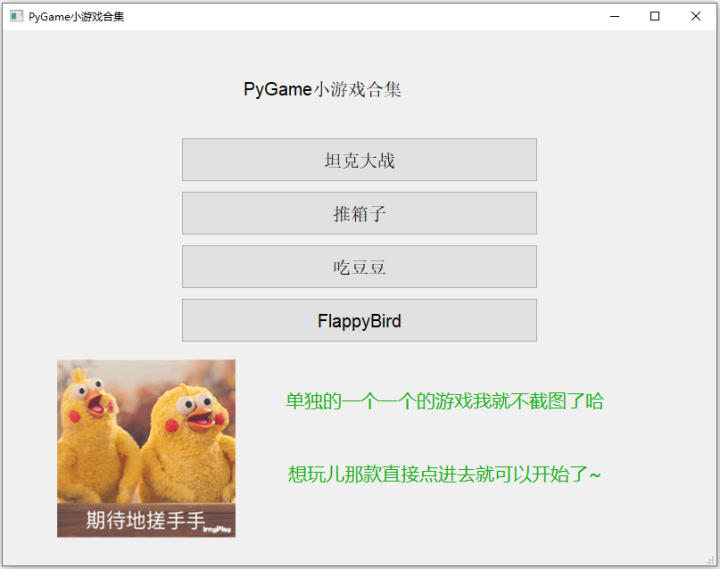
Task: Start the 吃豆豆 game
Action: pos(359,266)
